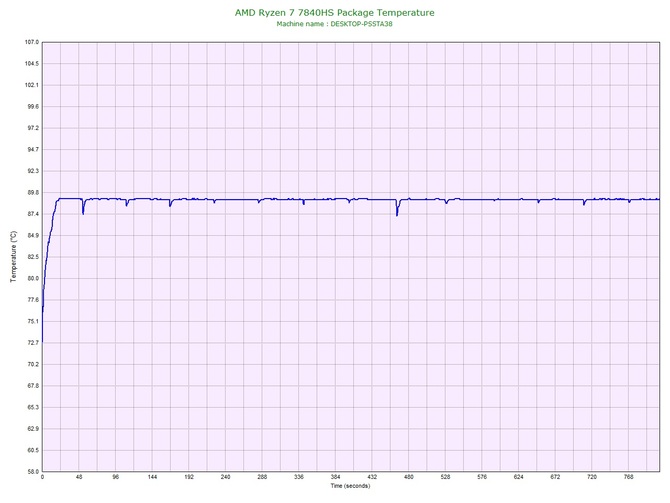
Task: Click the 528 x-axis tick label
Action: (446, 477)
